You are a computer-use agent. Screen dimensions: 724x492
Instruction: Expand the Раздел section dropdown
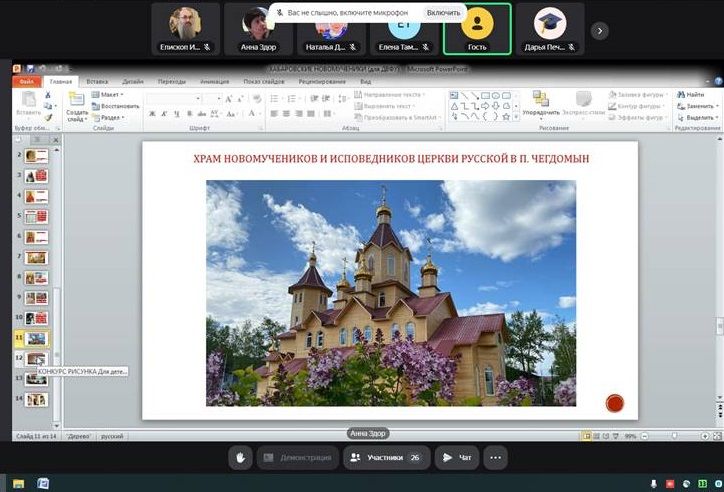tap(111, 117)
